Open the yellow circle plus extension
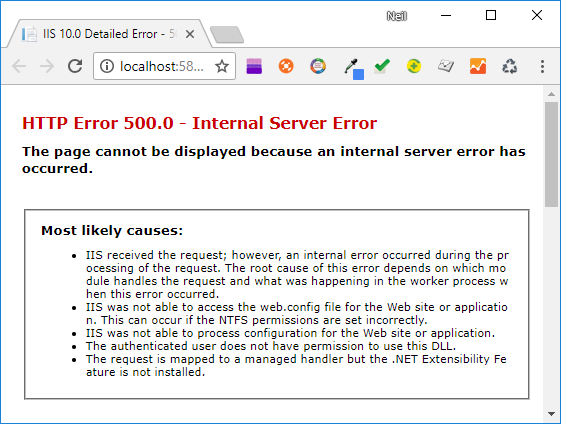The height and width of the screenshot is (424, 561). [x=414, y=66]
